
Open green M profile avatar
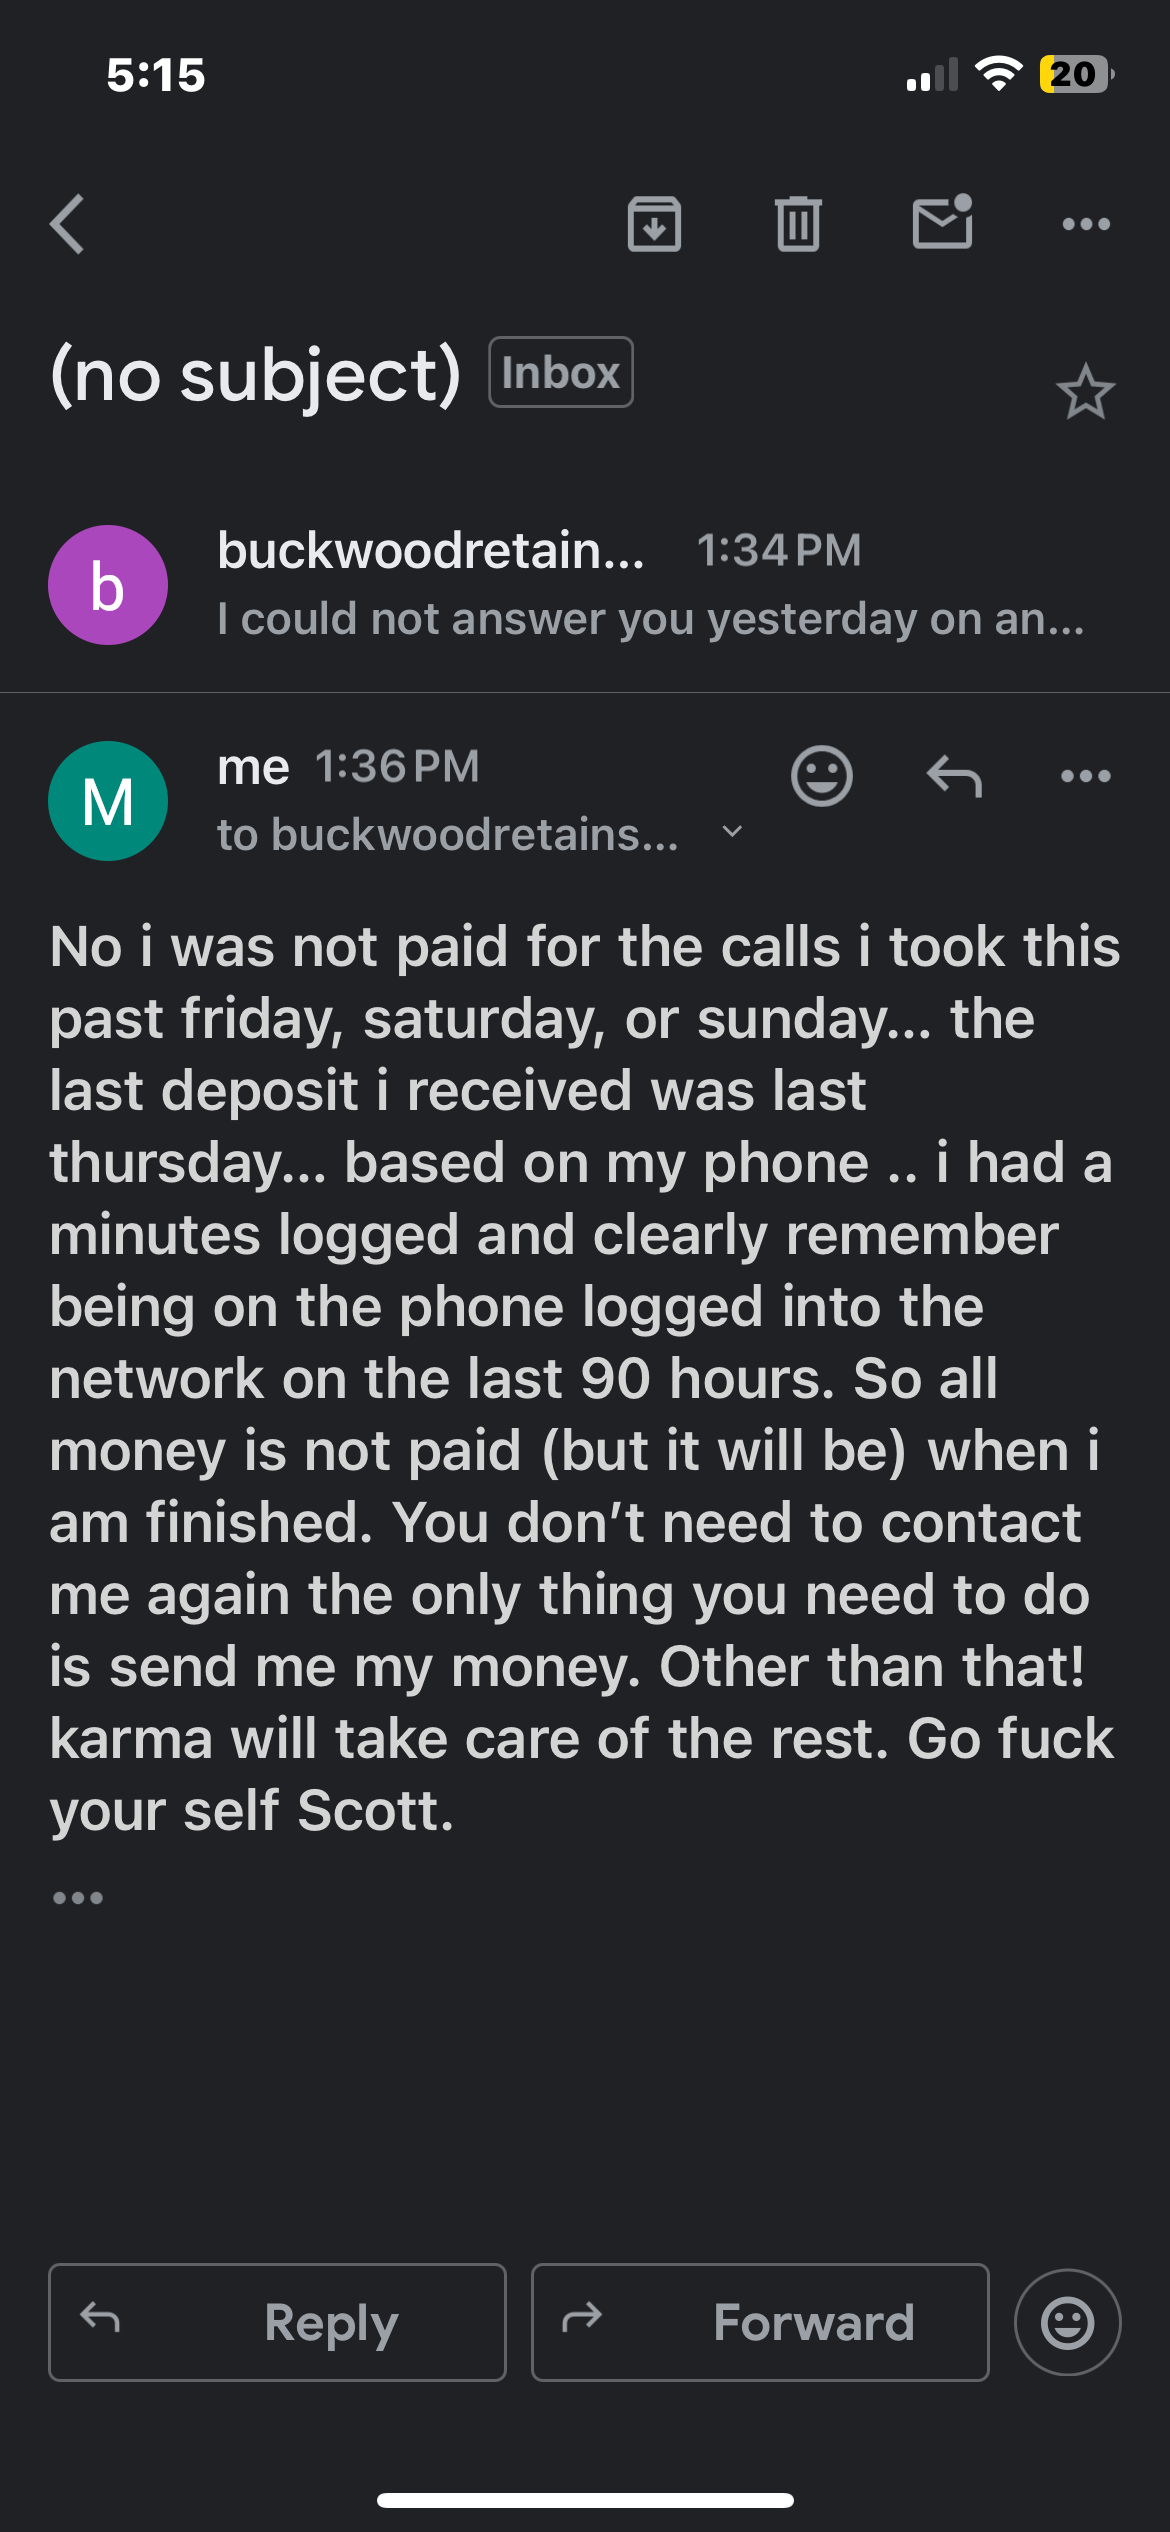coord(108,801)
